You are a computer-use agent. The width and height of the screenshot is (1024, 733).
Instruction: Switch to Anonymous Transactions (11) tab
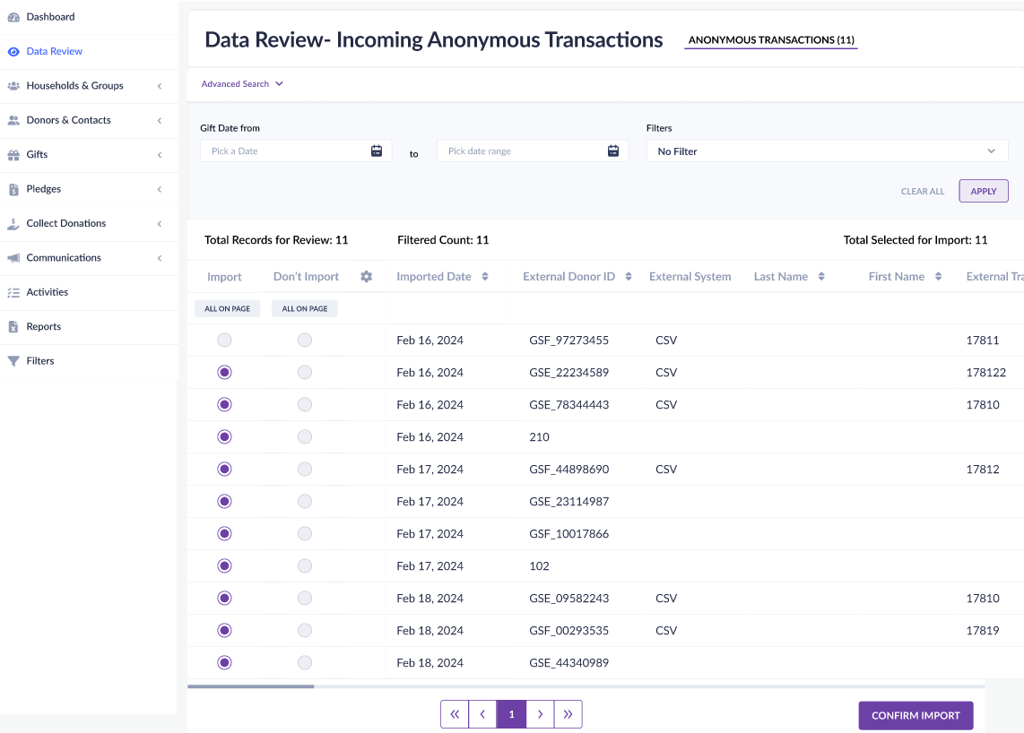coord(771,40)
